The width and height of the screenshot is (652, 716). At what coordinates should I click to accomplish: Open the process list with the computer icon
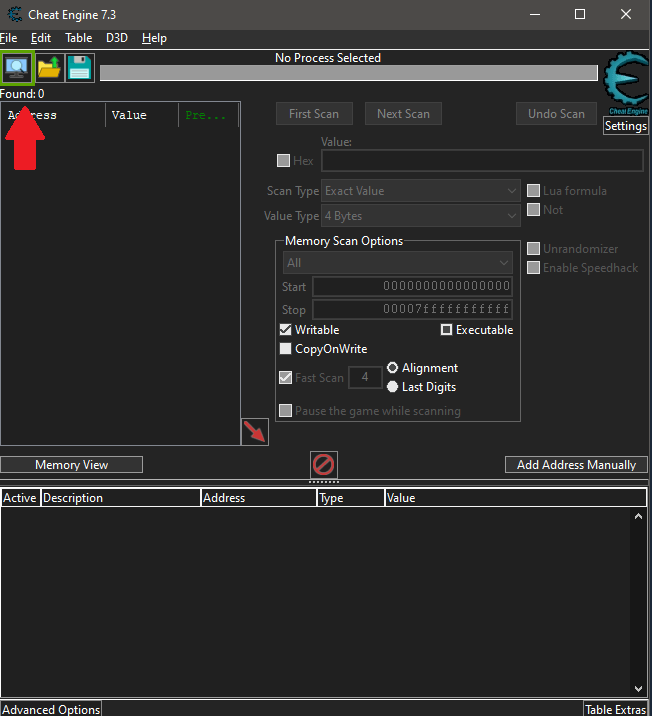[17, 68]
